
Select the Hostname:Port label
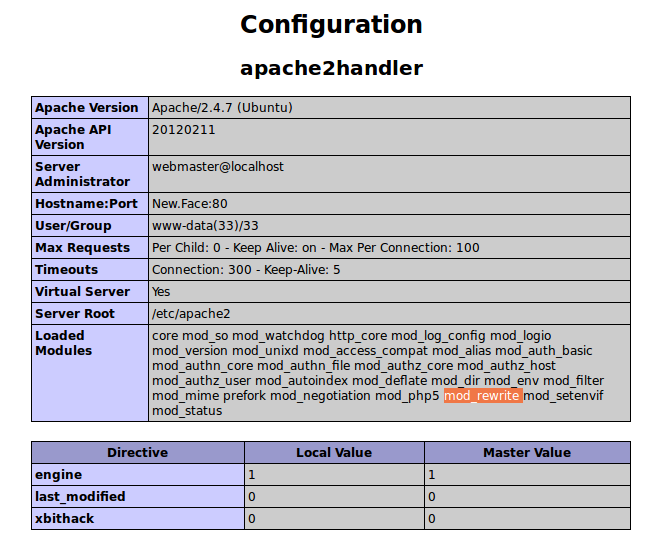point(86,204)
